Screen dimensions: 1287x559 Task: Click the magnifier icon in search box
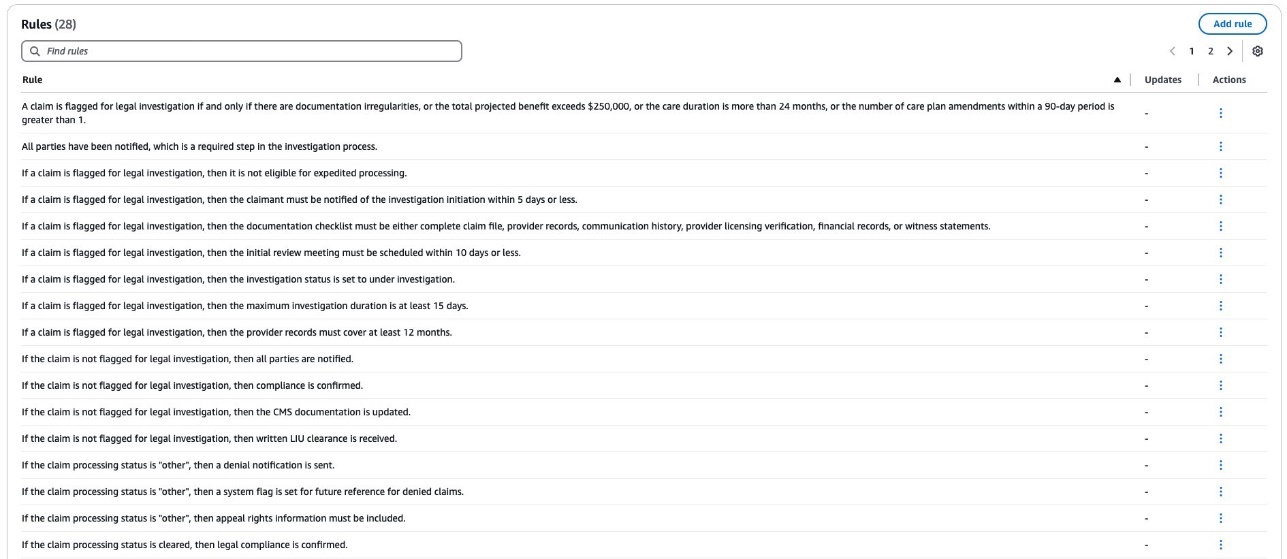tap(36, 50)
